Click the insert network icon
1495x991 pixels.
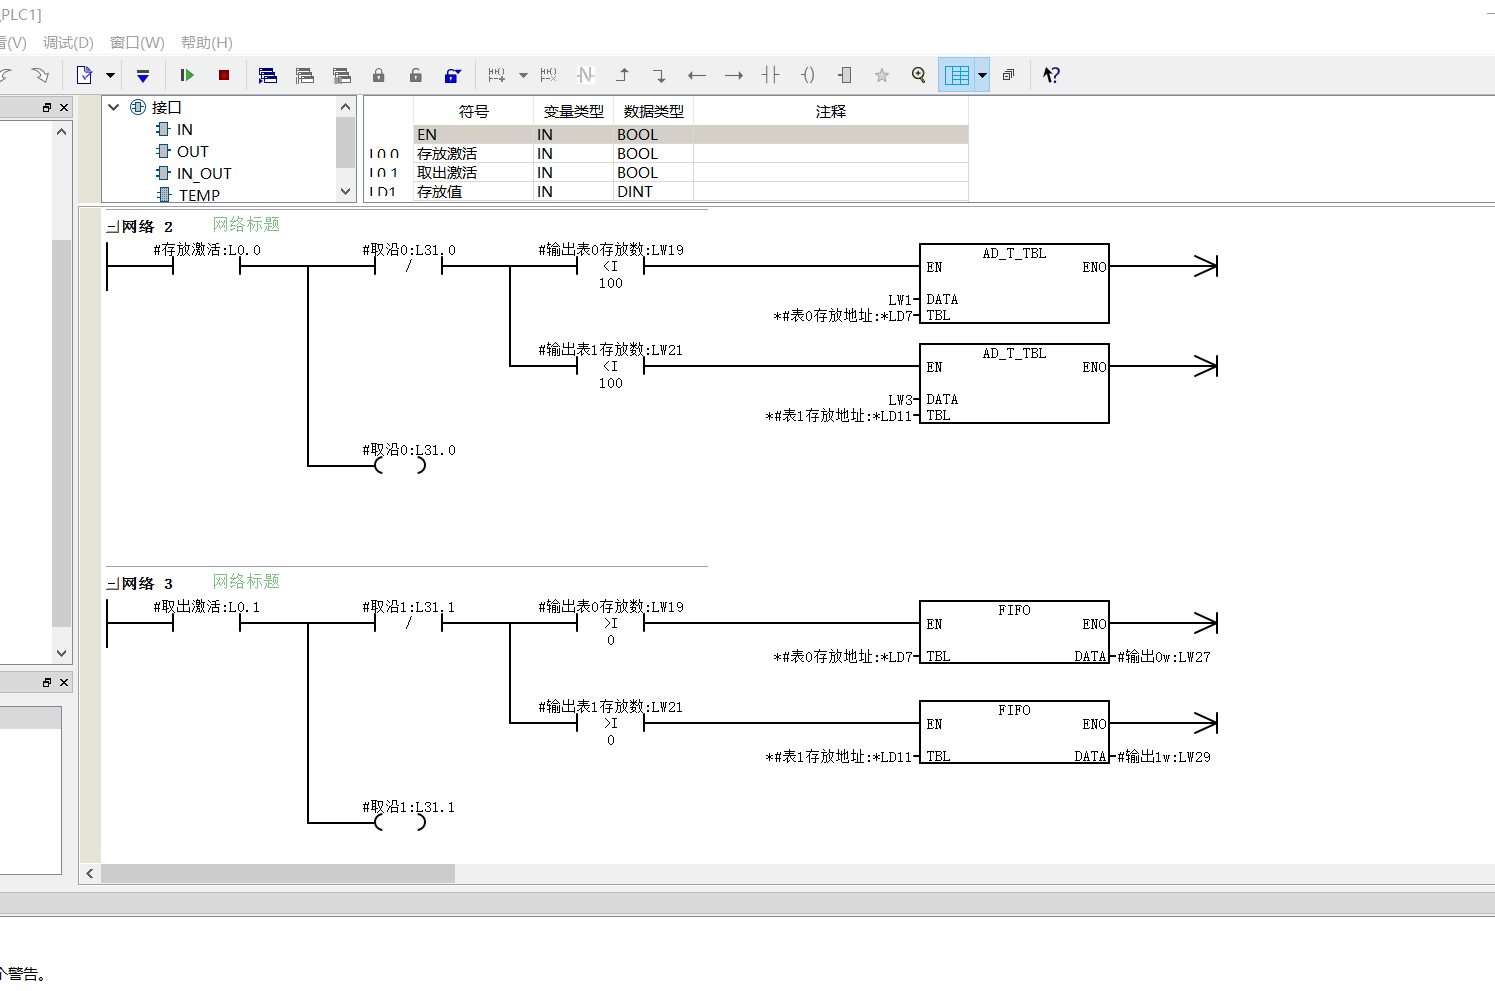tap(497, 75)
